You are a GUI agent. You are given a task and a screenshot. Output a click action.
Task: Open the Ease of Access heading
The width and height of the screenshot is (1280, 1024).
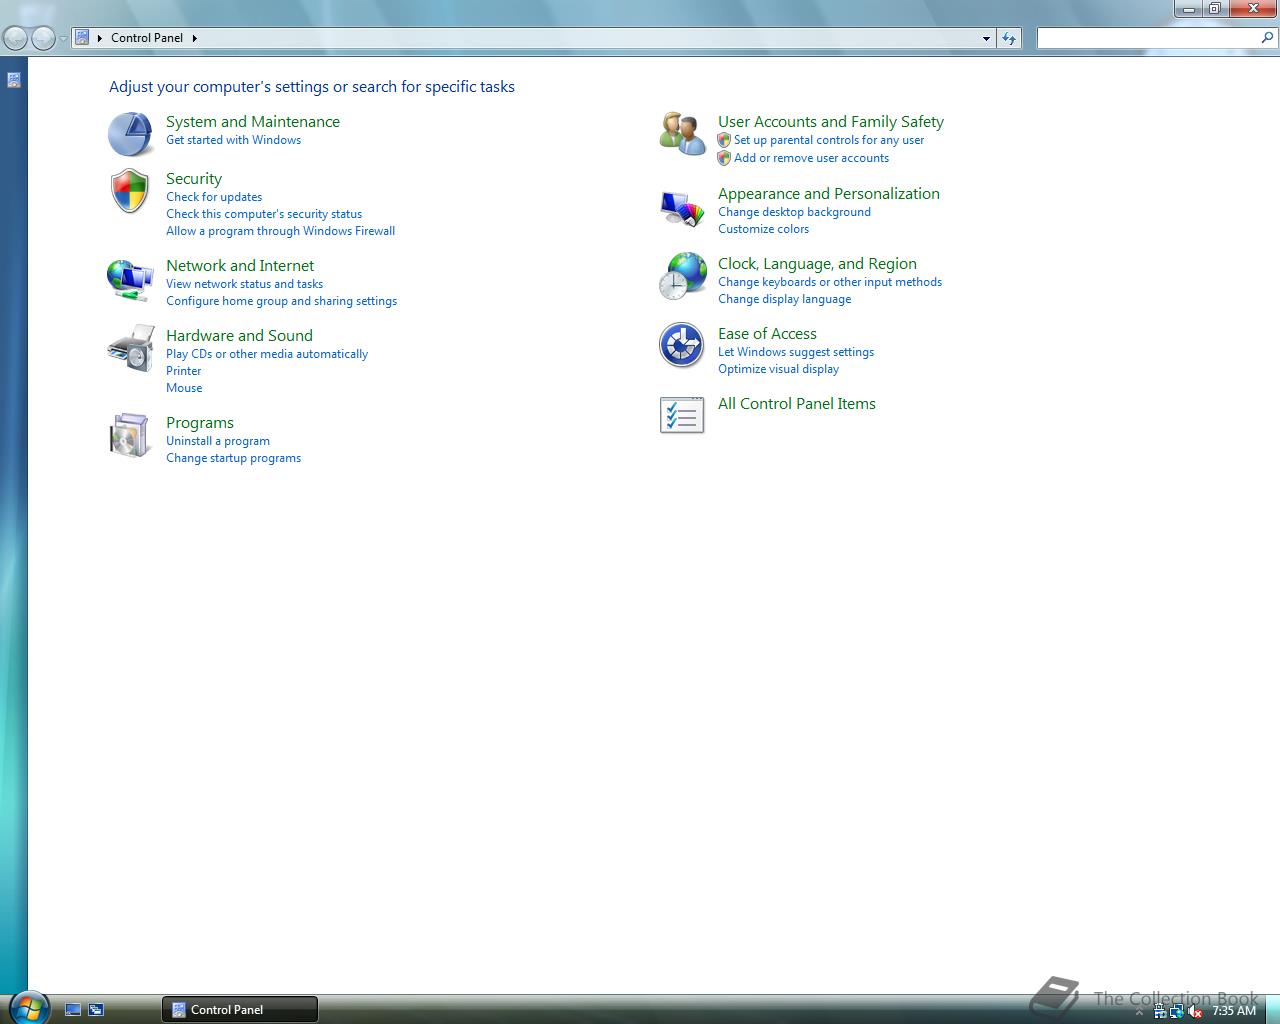click(x=767, y=333)
